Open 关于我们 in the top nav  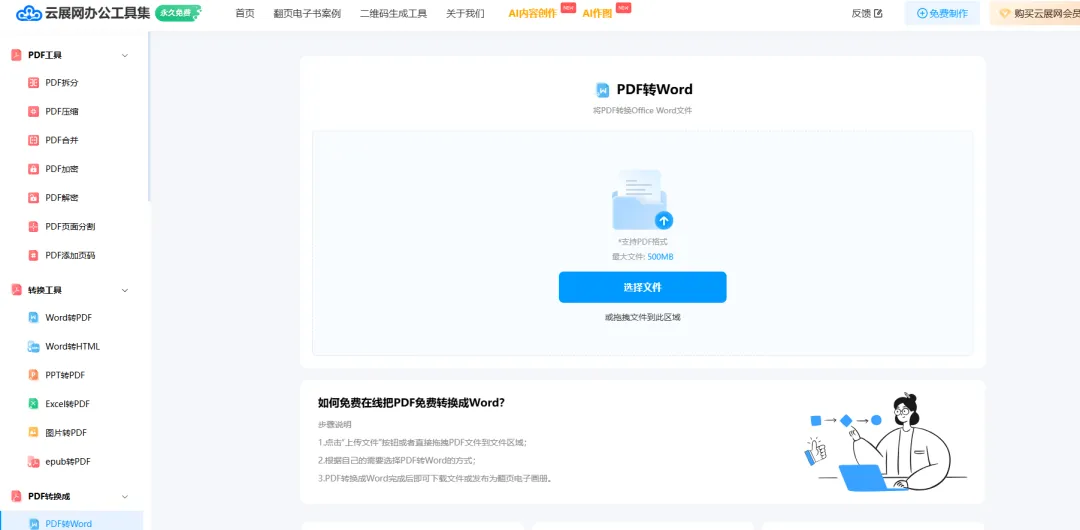(x=465, y=13)
